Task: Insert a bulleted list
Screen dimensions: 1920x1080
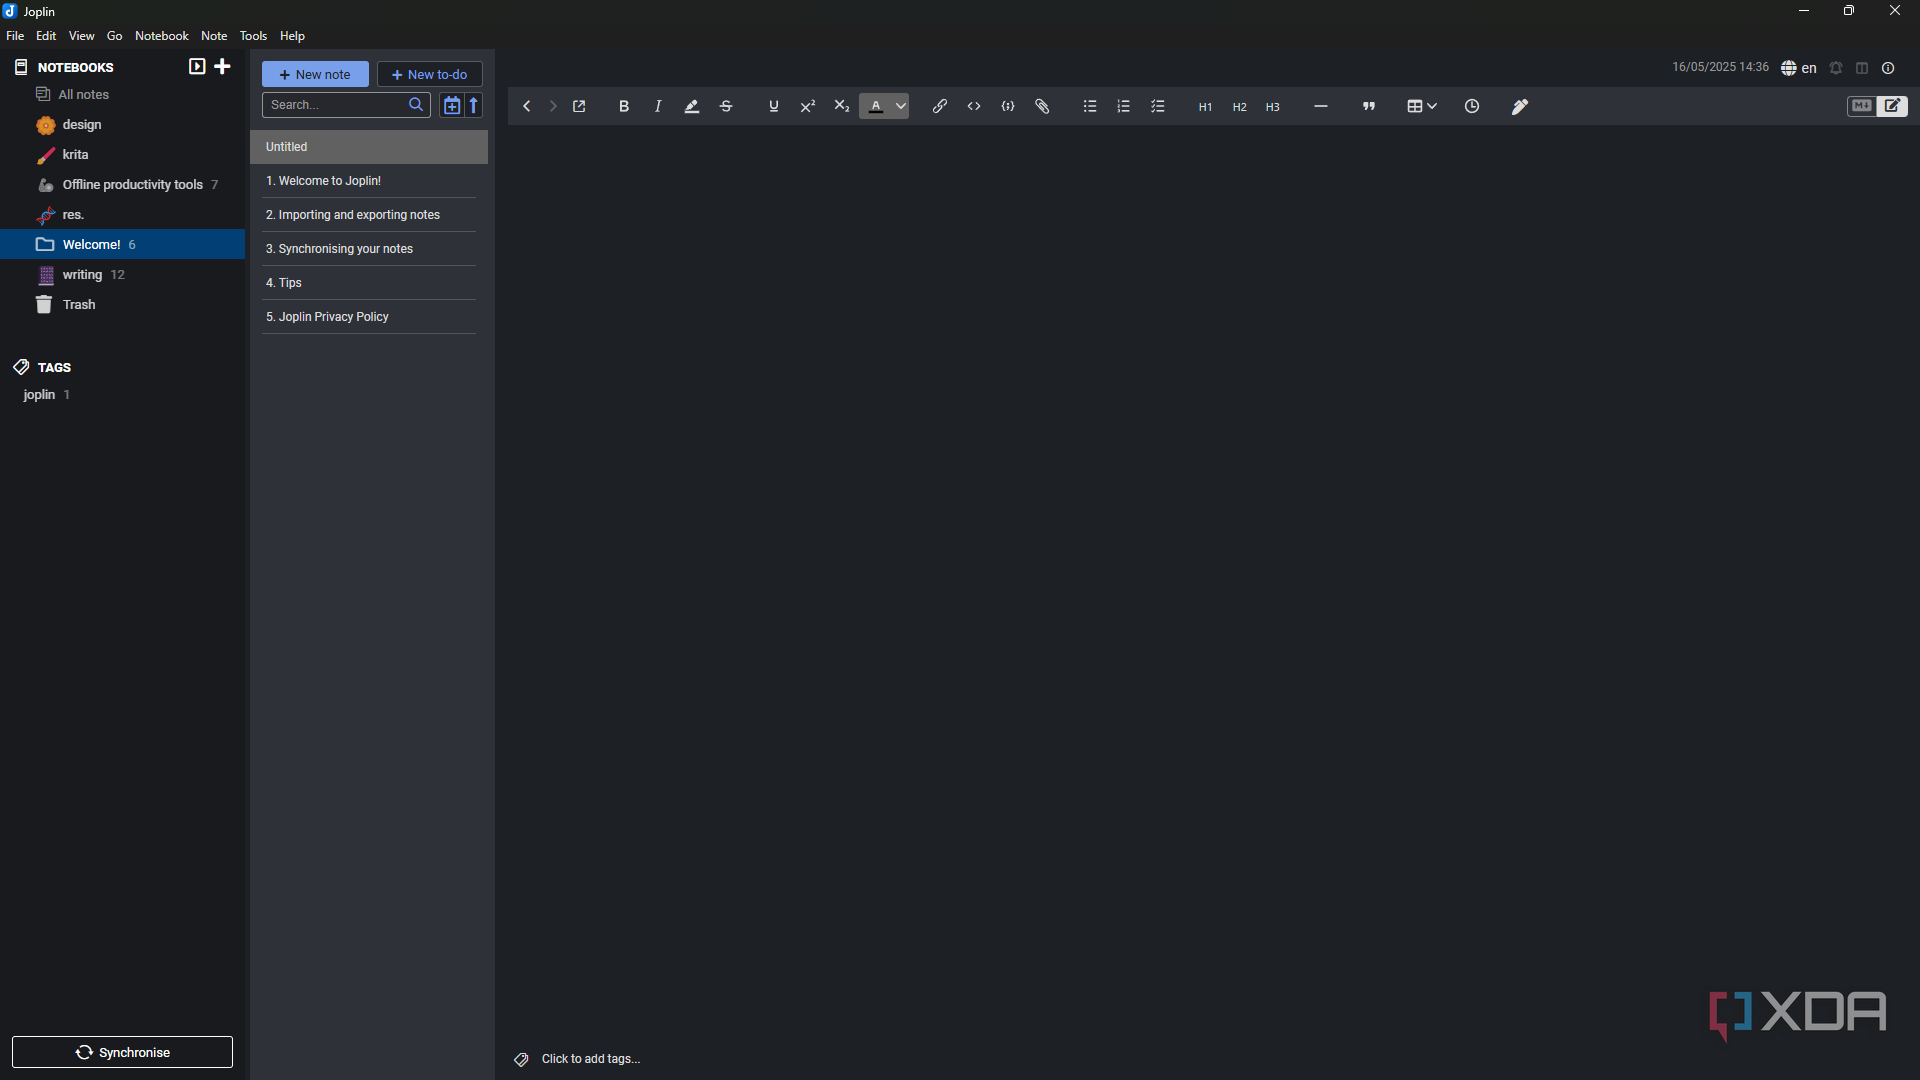Action: click(x=1090, y=106)
